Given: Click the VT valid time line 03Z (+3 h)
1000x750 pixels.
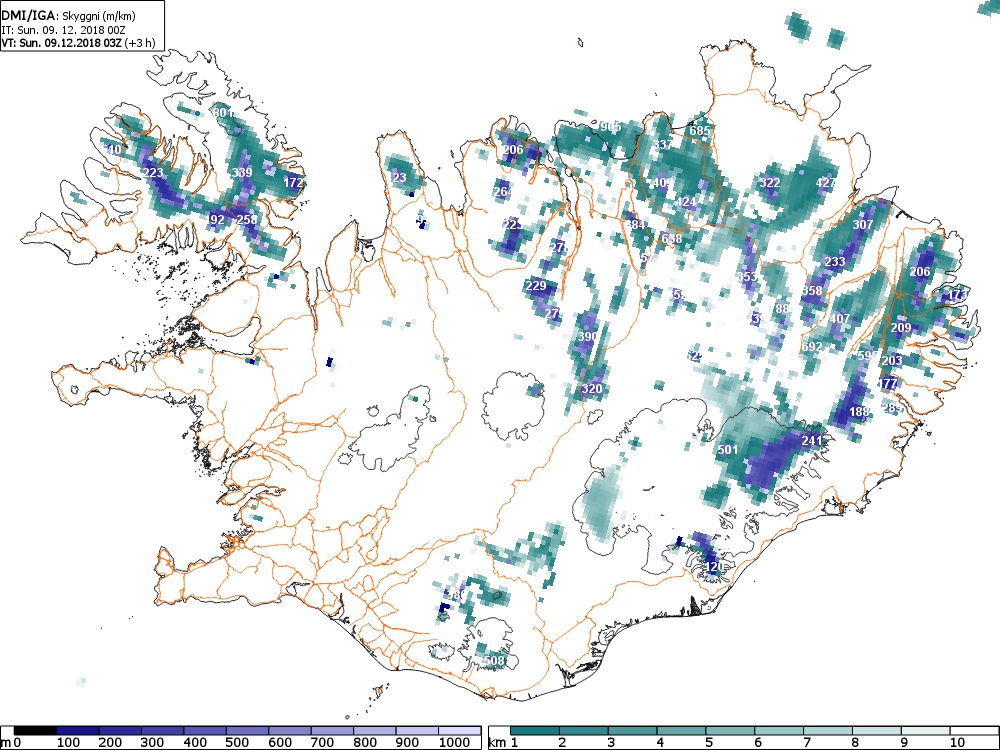Looking at the screenshot, I should pyautogui.click(x=78, y=43).
